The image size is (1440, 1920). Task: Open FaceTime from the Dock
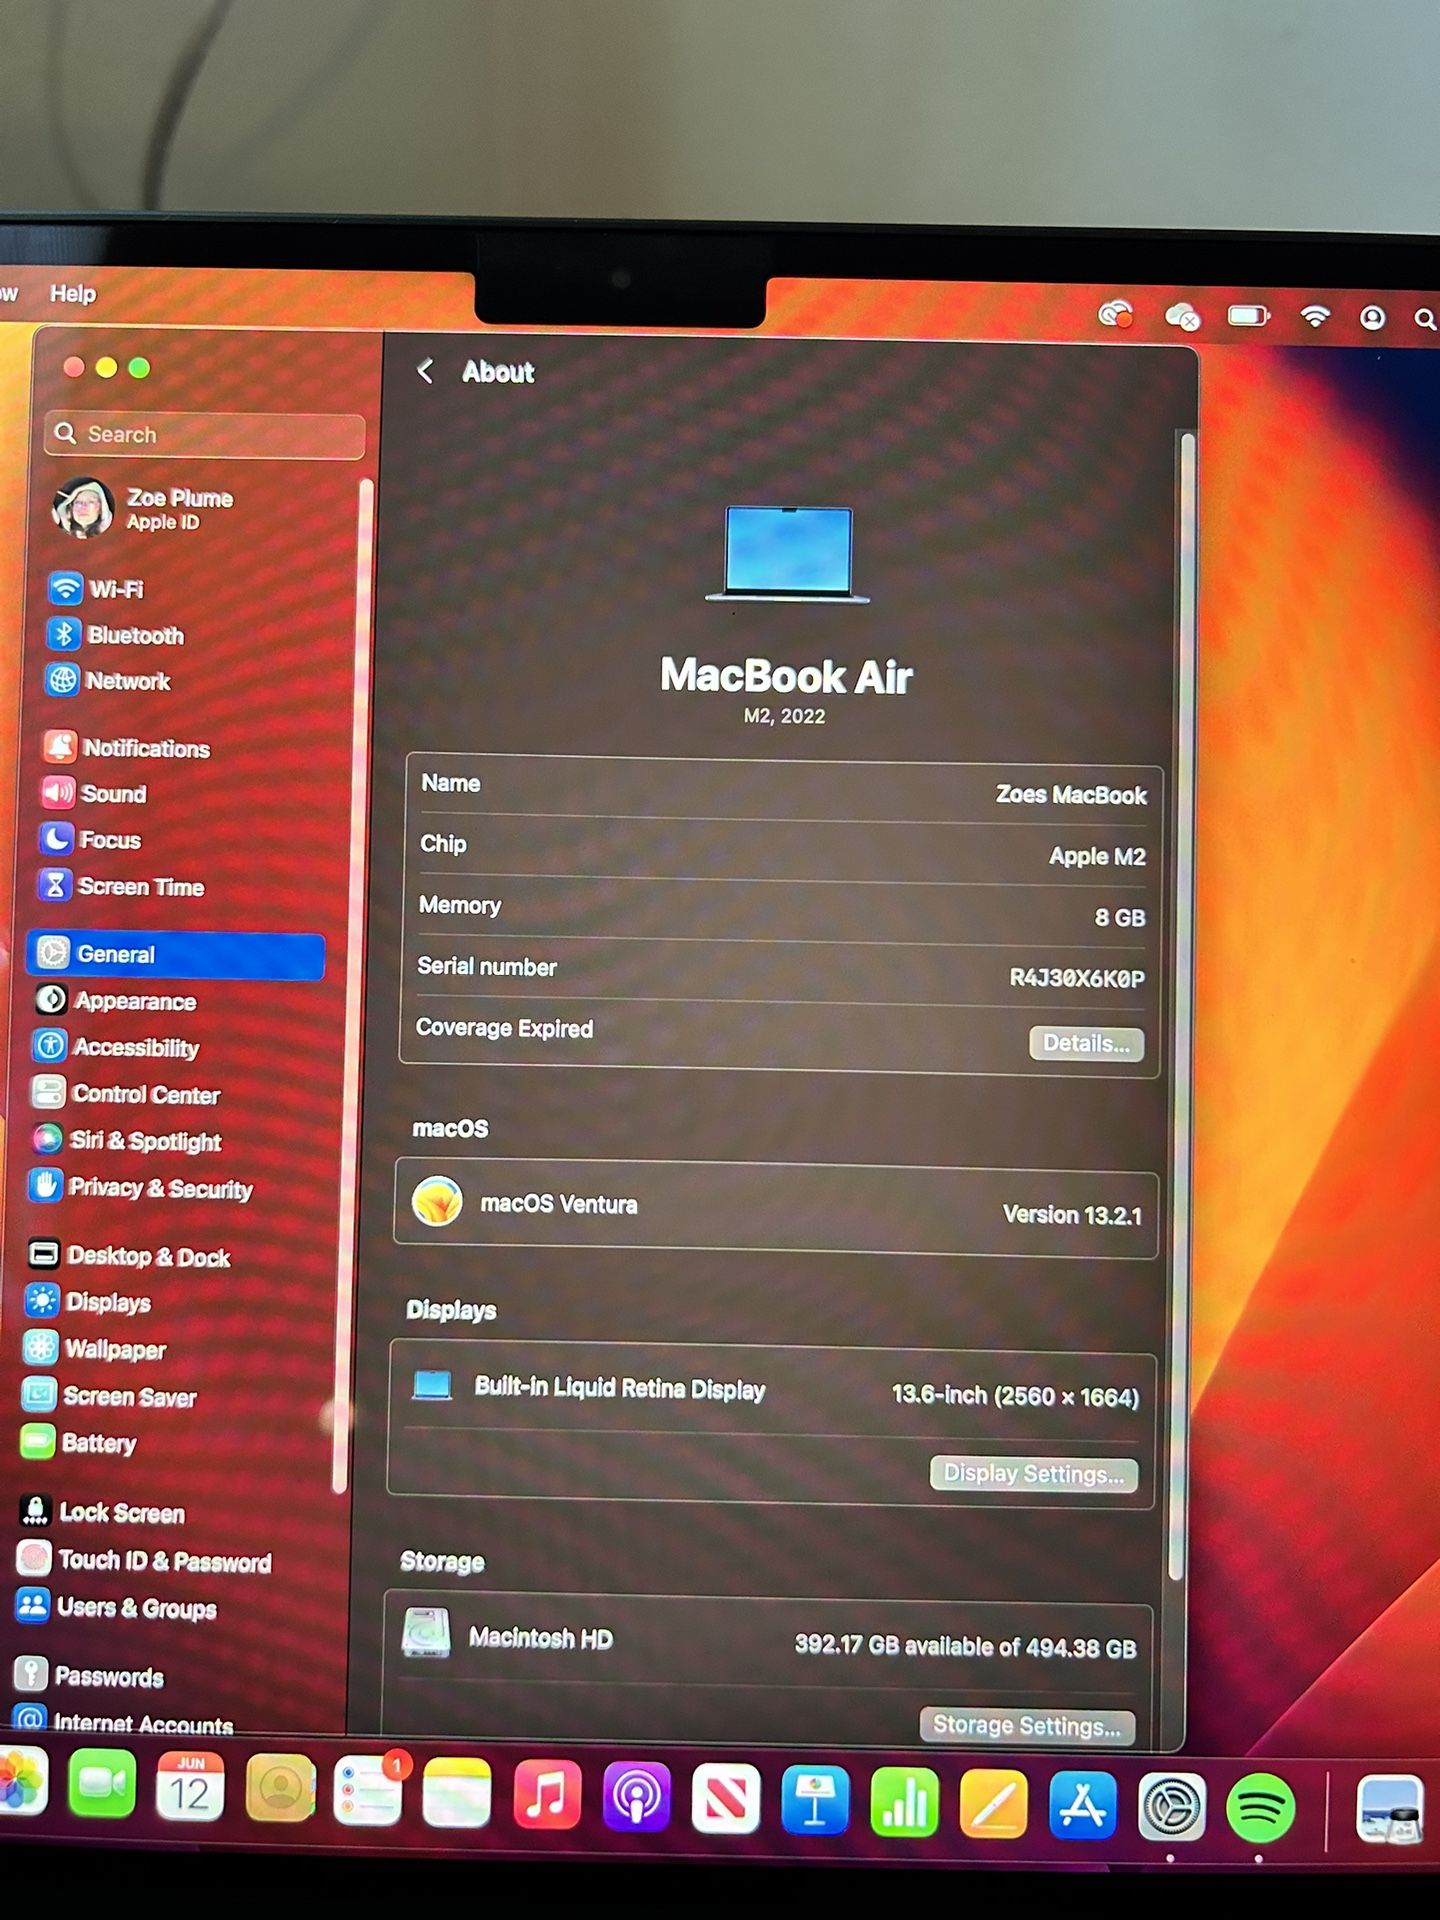(102, 1785)
